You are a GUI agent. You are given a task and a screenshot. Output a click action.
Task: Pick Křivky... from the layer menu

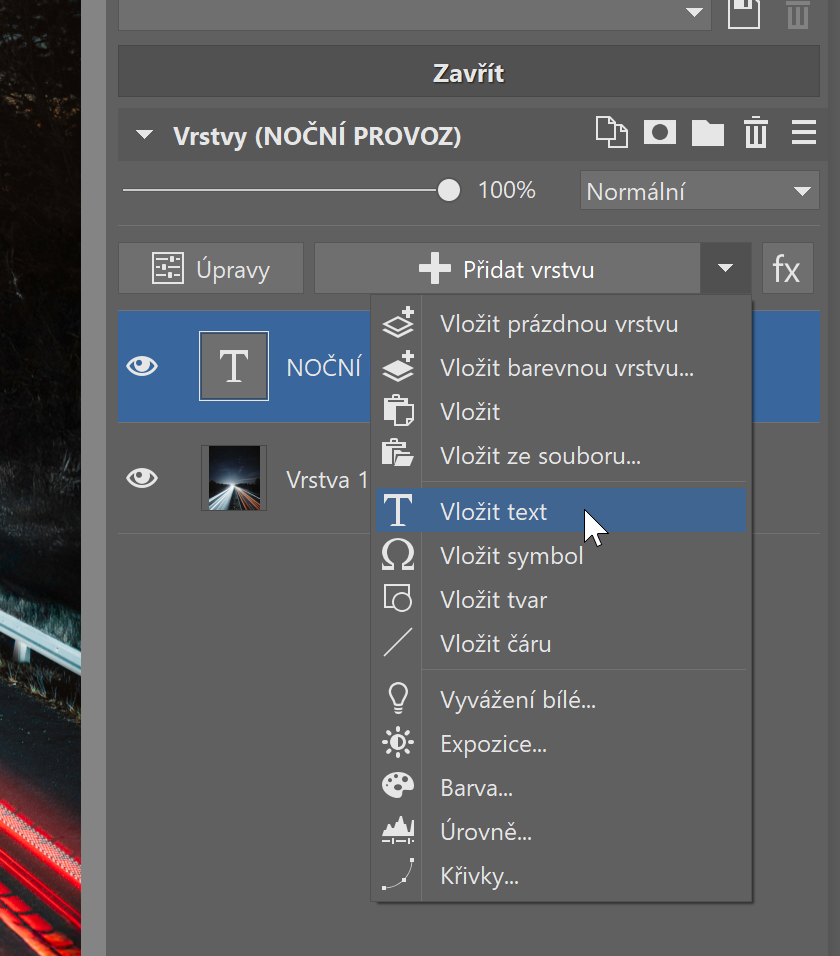coord(478,877)
